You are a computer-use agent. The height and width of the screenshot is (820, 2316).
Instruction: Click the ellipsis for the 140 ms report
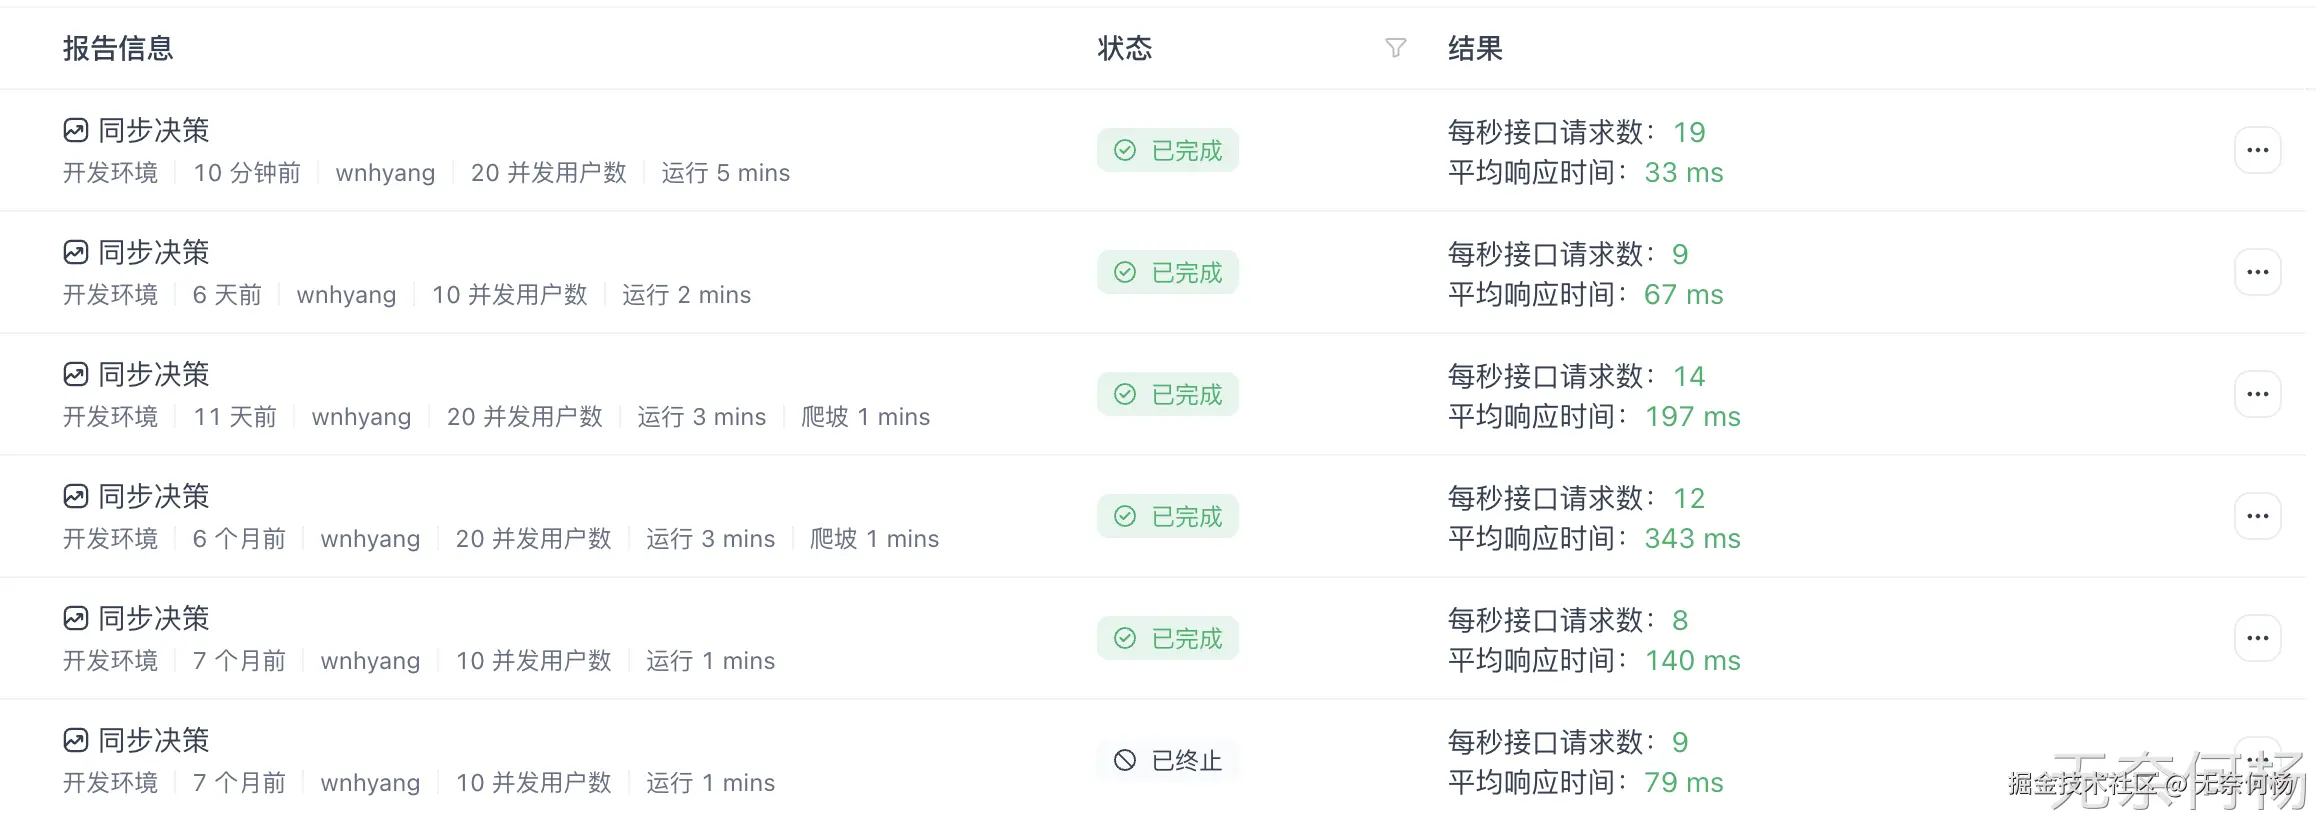click(x=2257, y=638)
